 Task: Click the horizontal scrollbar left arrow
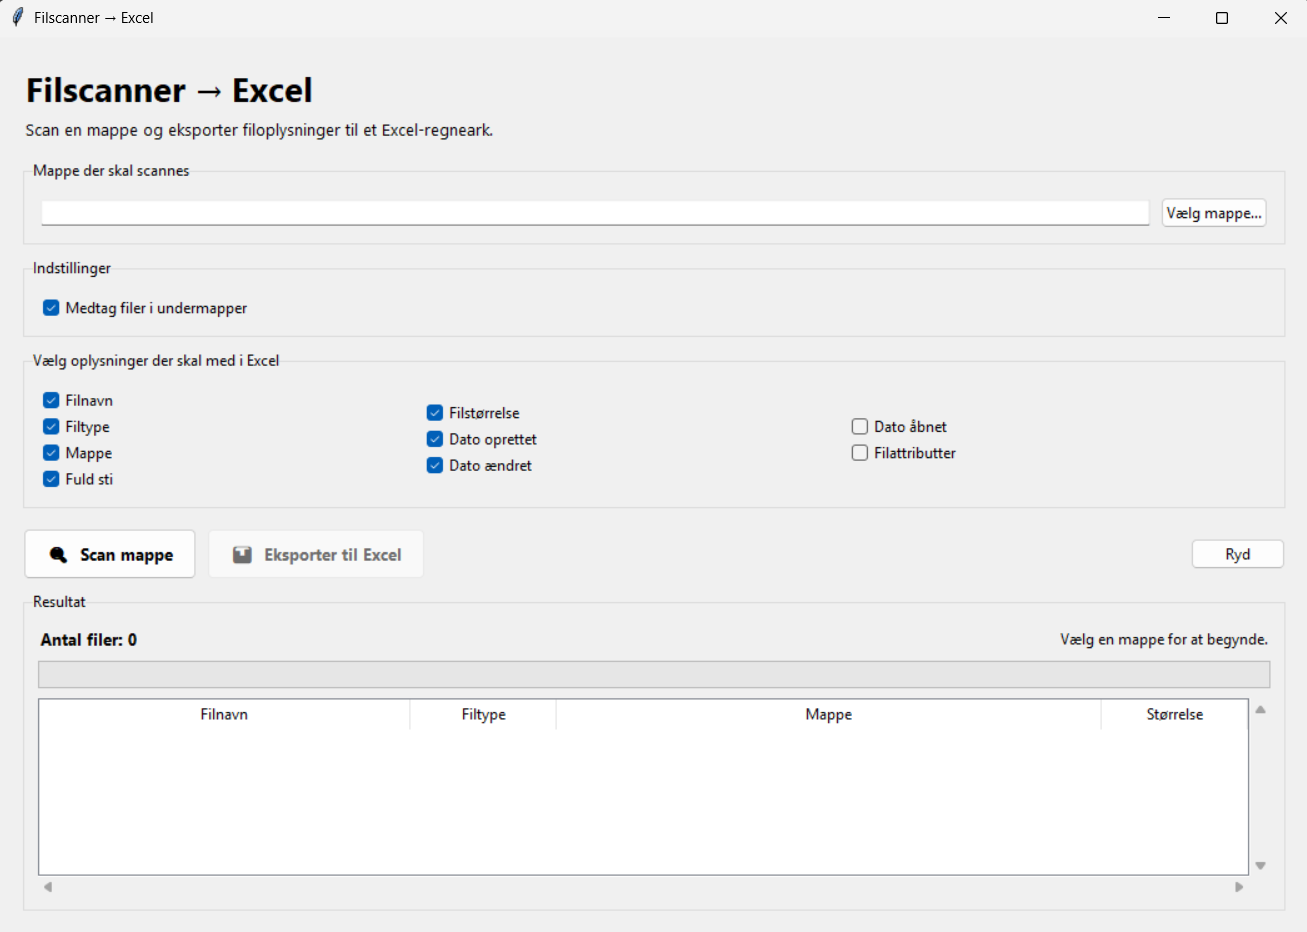(x=48, y=887)
